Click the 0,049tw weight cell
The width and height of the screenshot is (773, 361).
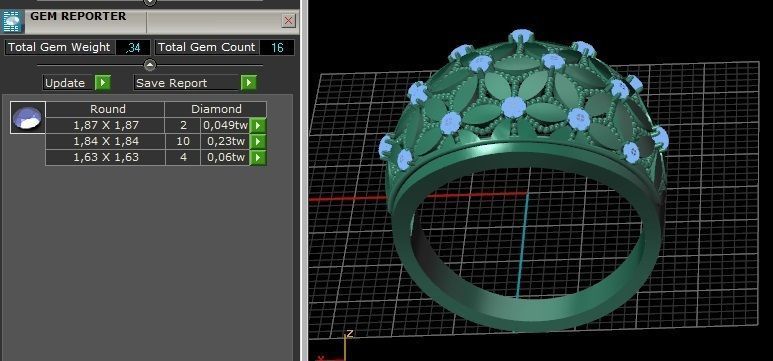pos(225,125)
